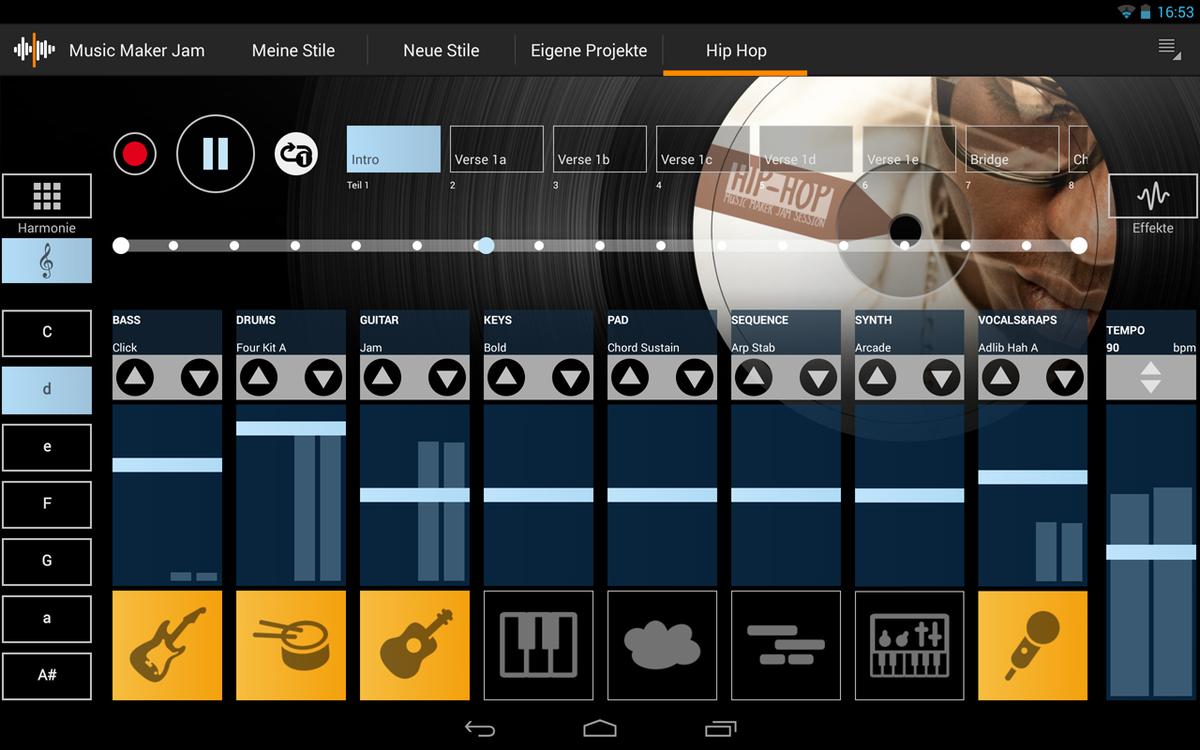This screenshot has height=750, width=1200.
Task: Open the overflow menu at top right
Action: 1169,49
